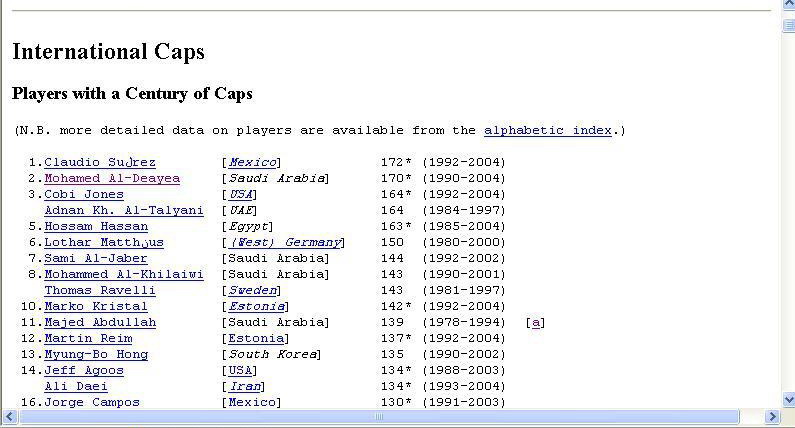This screenshot has height=428, width=795.
Task: Follow the USA link beside Cobi Jones
Action: (240, 194)
